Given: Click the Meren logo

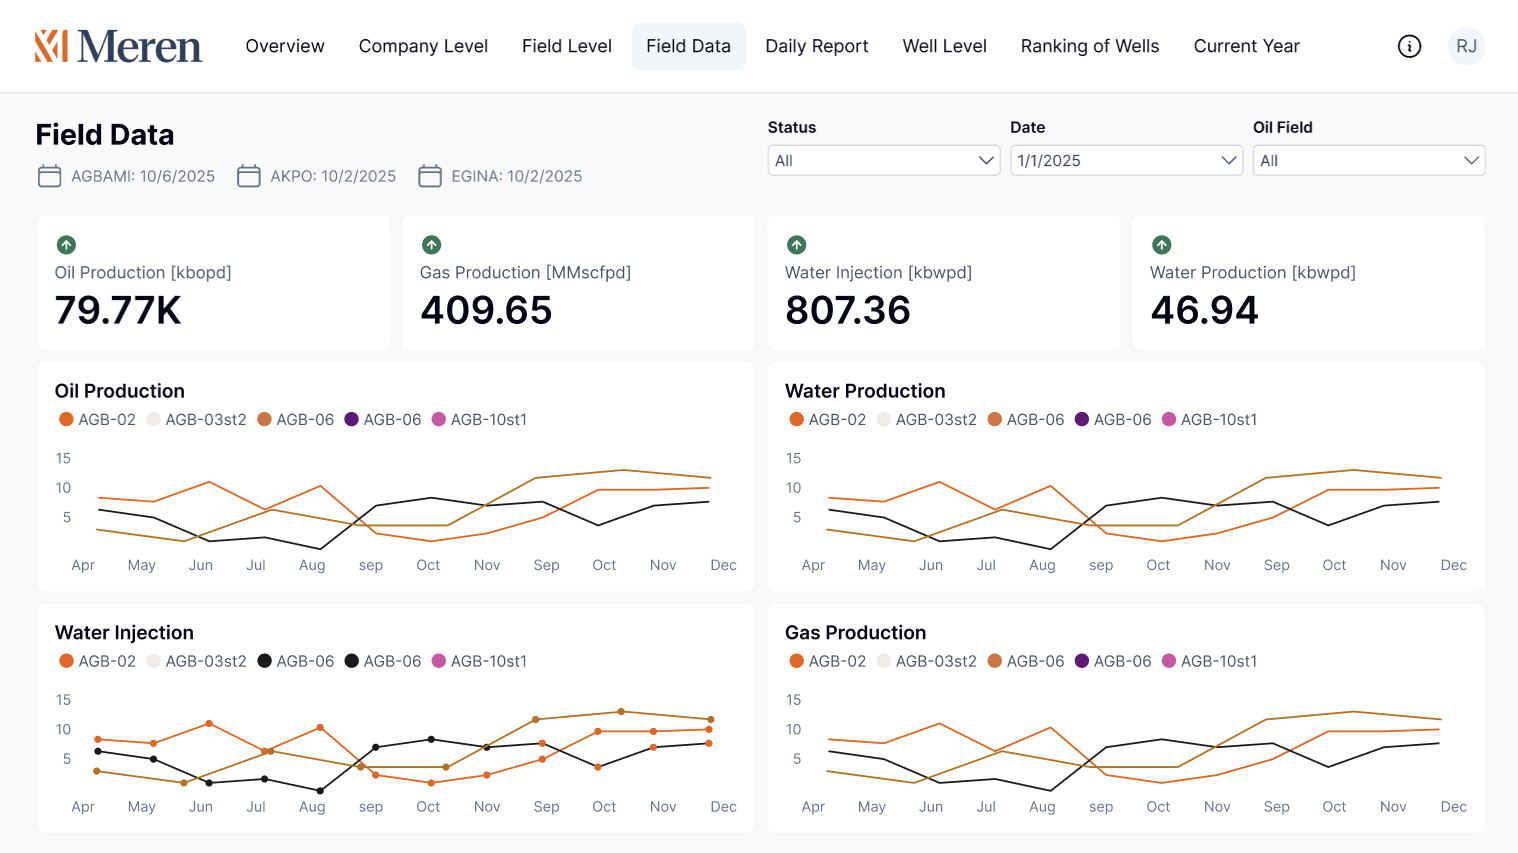Looking at the screenshot, I should tap(118, 46).
